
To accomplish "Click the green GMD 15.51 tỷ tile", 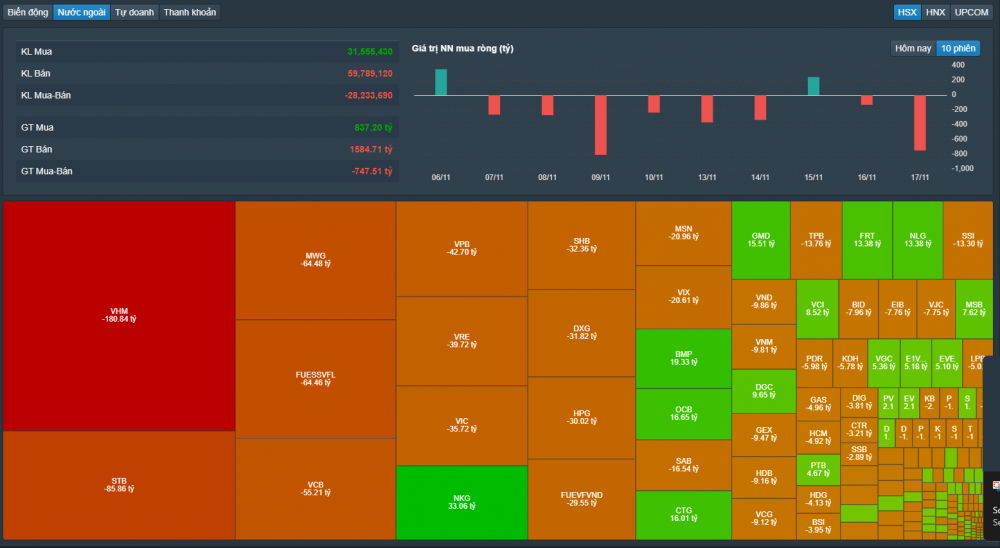I will pyautogui.click(x=761, y=241).
